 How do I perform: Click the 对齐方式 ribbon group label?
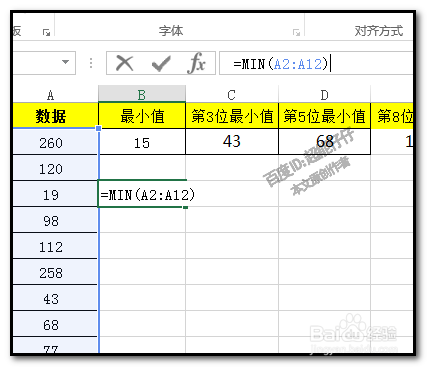tap(379, 31)
